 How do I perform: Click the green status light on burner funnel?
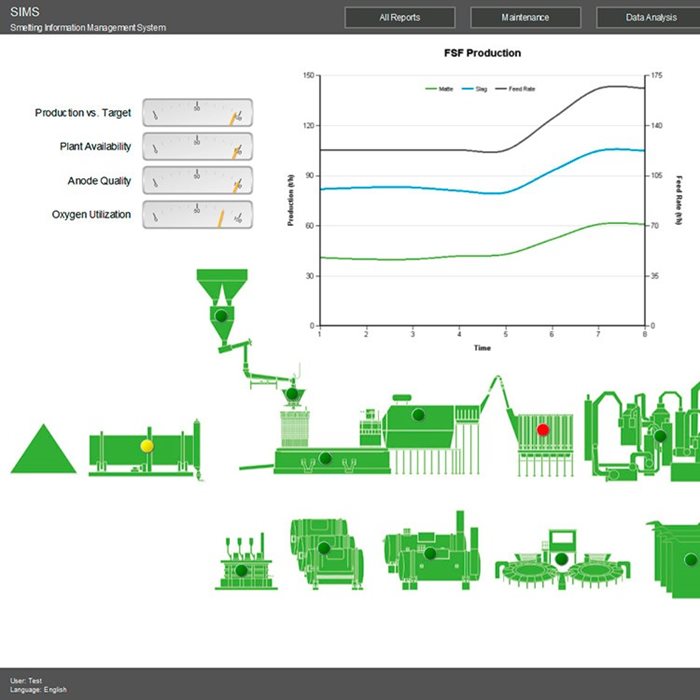click(x=292, y=394)
